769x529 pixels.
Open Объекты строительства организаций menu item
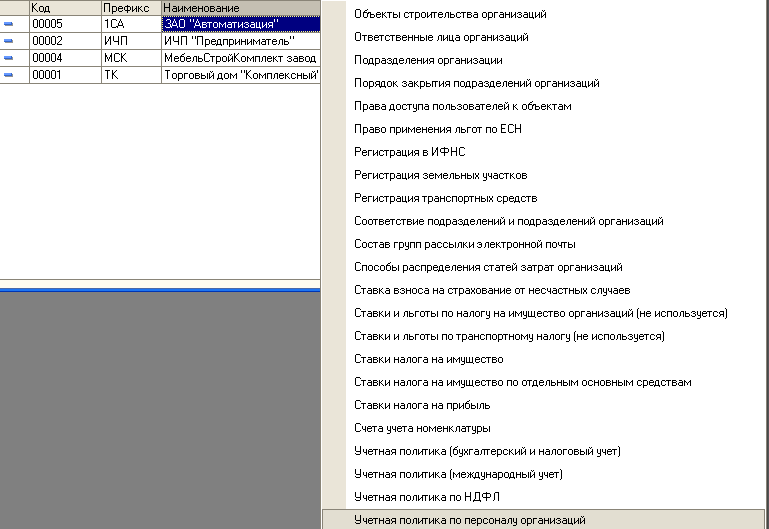(450, 14)
